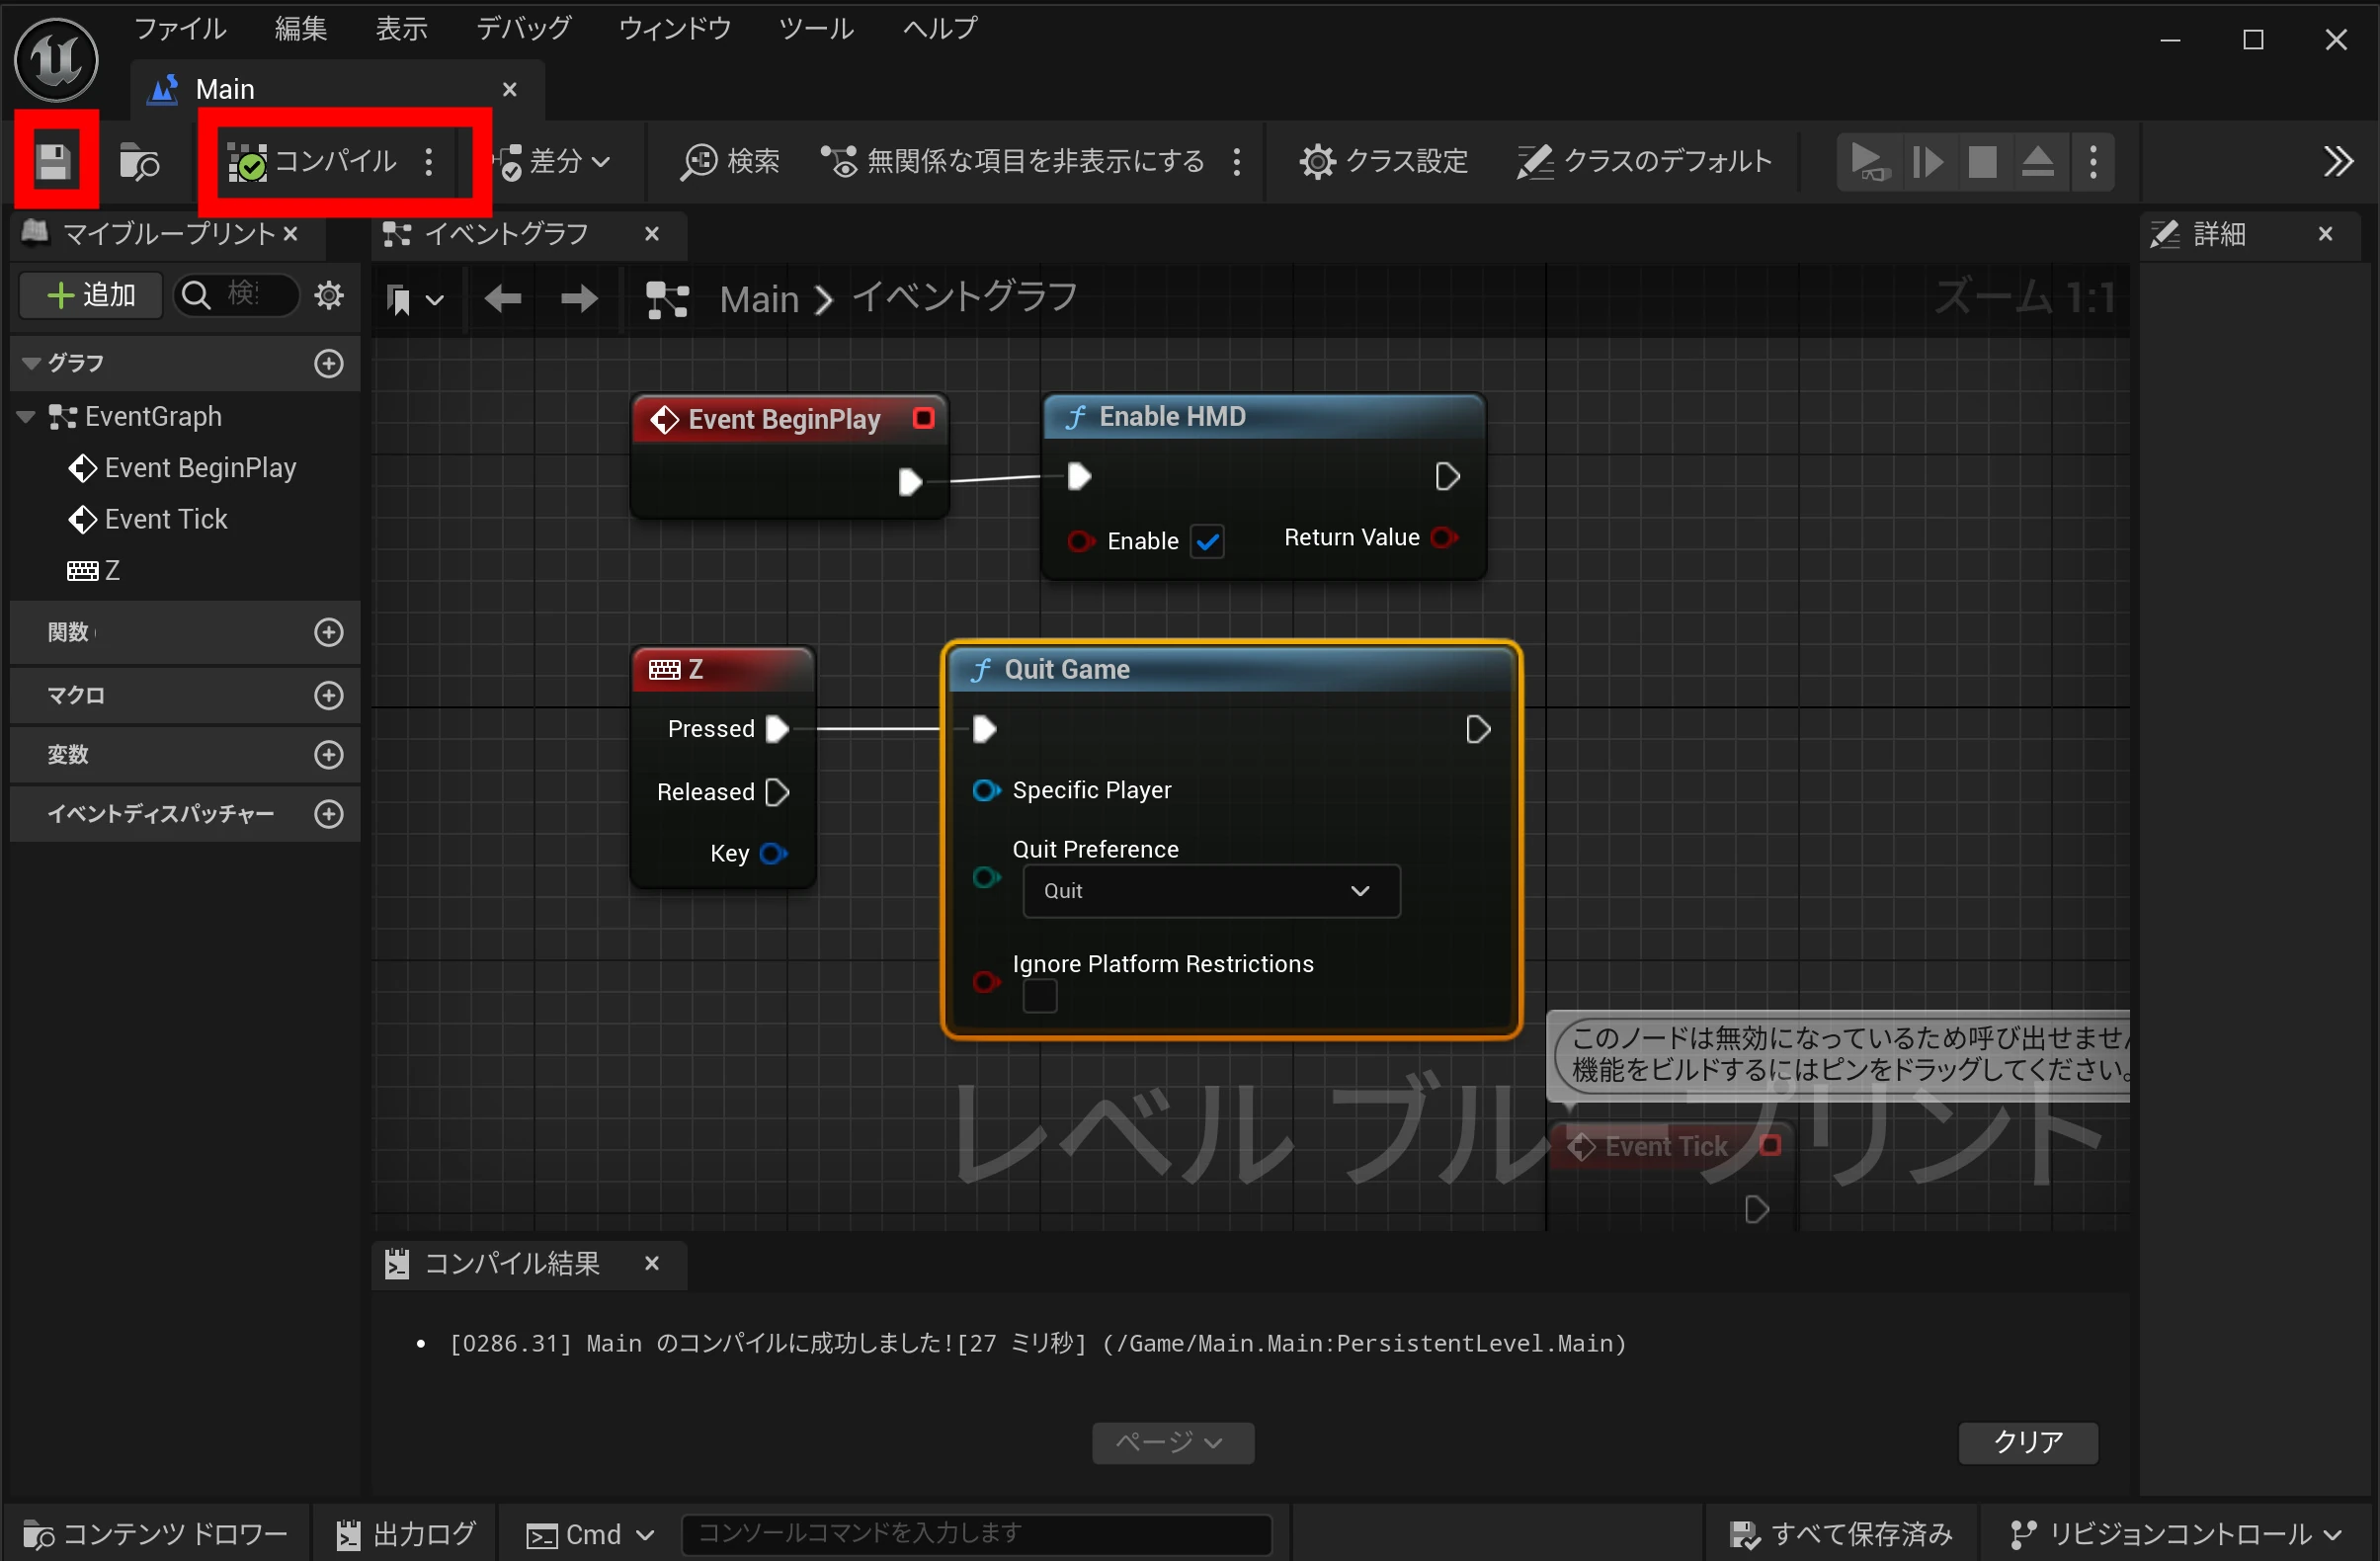Switch to compile results (コンパイル結果) tab
Image resolution: width=2380 pixels, height=1561 pixels.
511,1264
